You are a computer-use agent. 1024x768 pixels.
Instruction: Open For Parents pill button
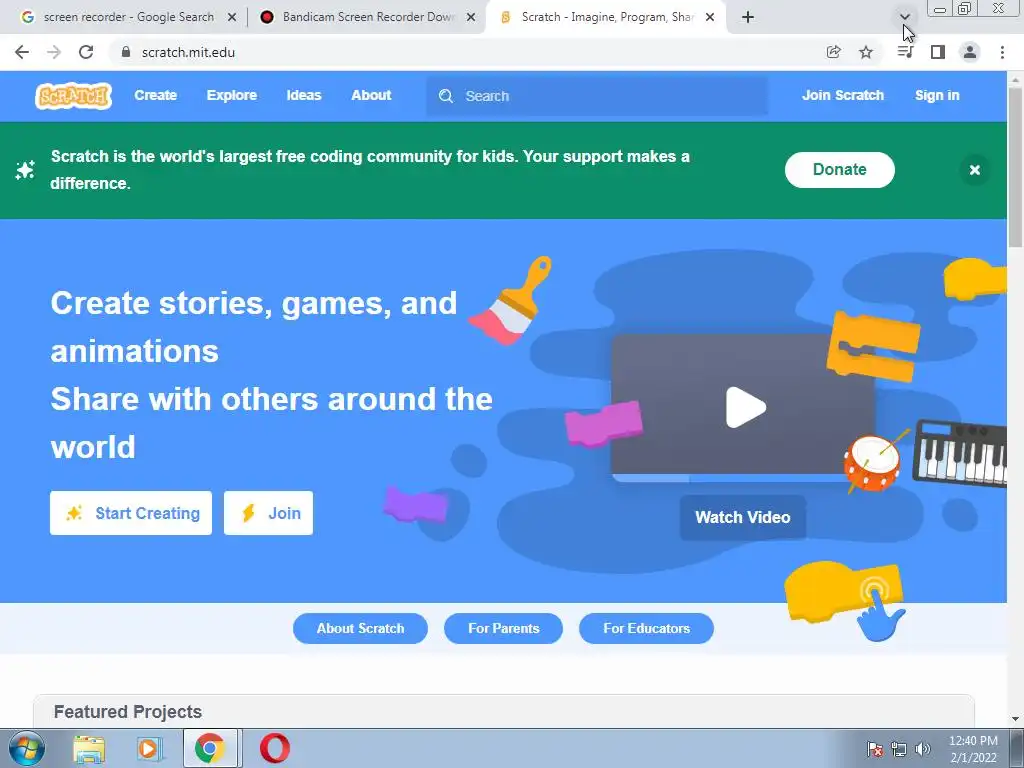(x=504, y=628)
